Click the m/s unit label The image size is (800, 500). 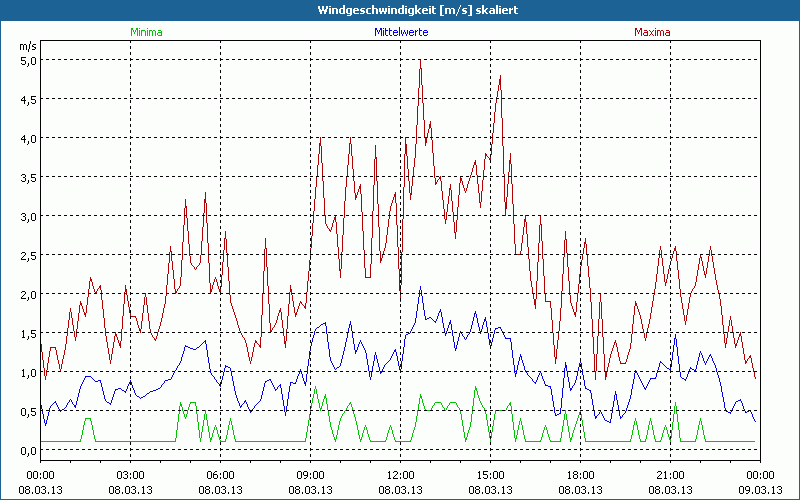coord(27,45)
